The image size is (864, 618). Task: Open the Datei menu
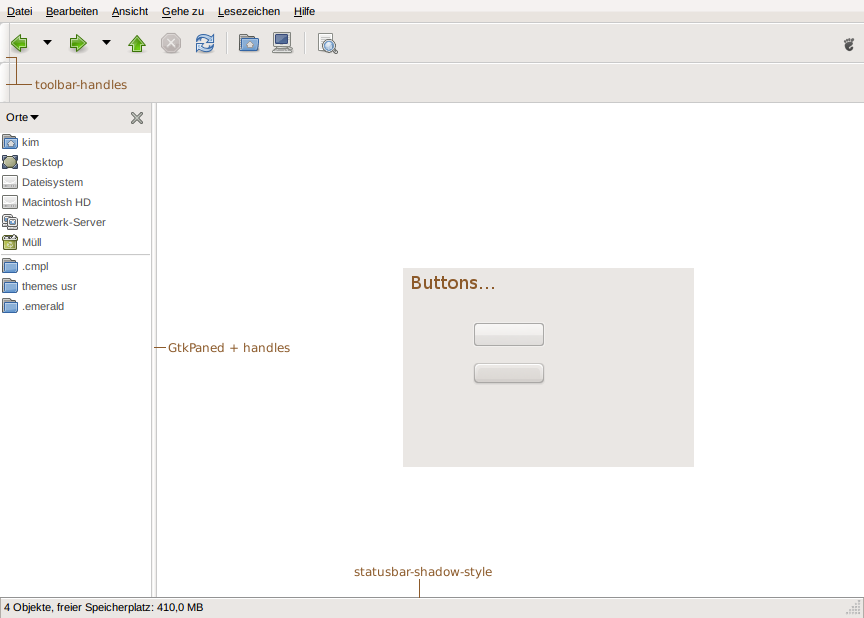pyautogui.click(x=19, y=11)
